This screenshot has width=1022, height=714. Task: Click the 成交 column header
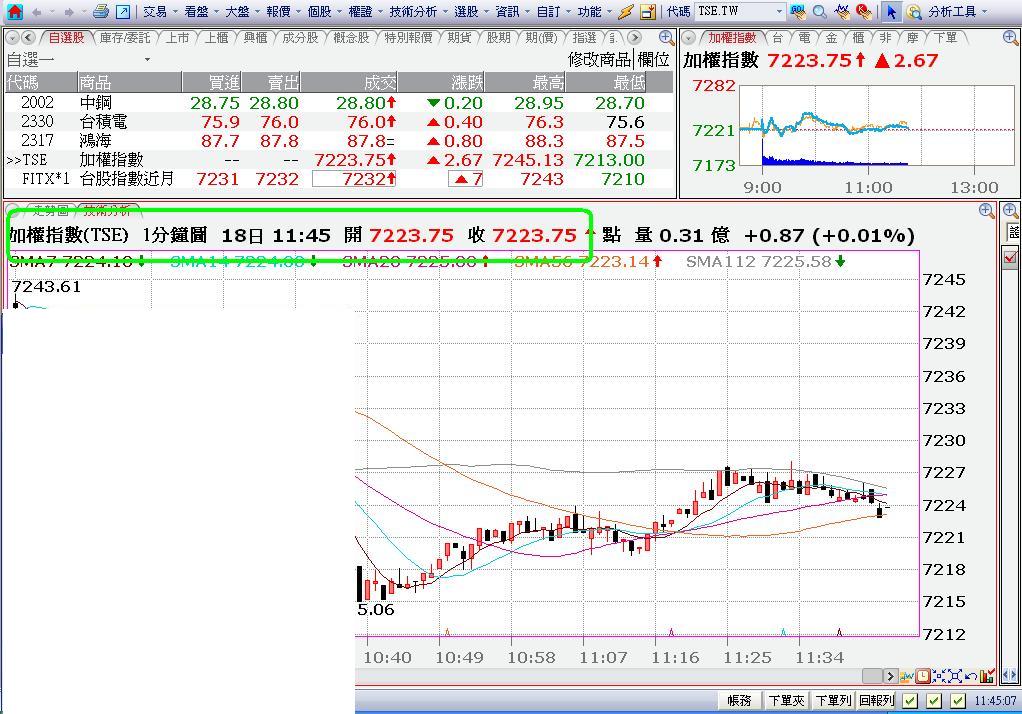pyautogui.click(x=350, y=83)
